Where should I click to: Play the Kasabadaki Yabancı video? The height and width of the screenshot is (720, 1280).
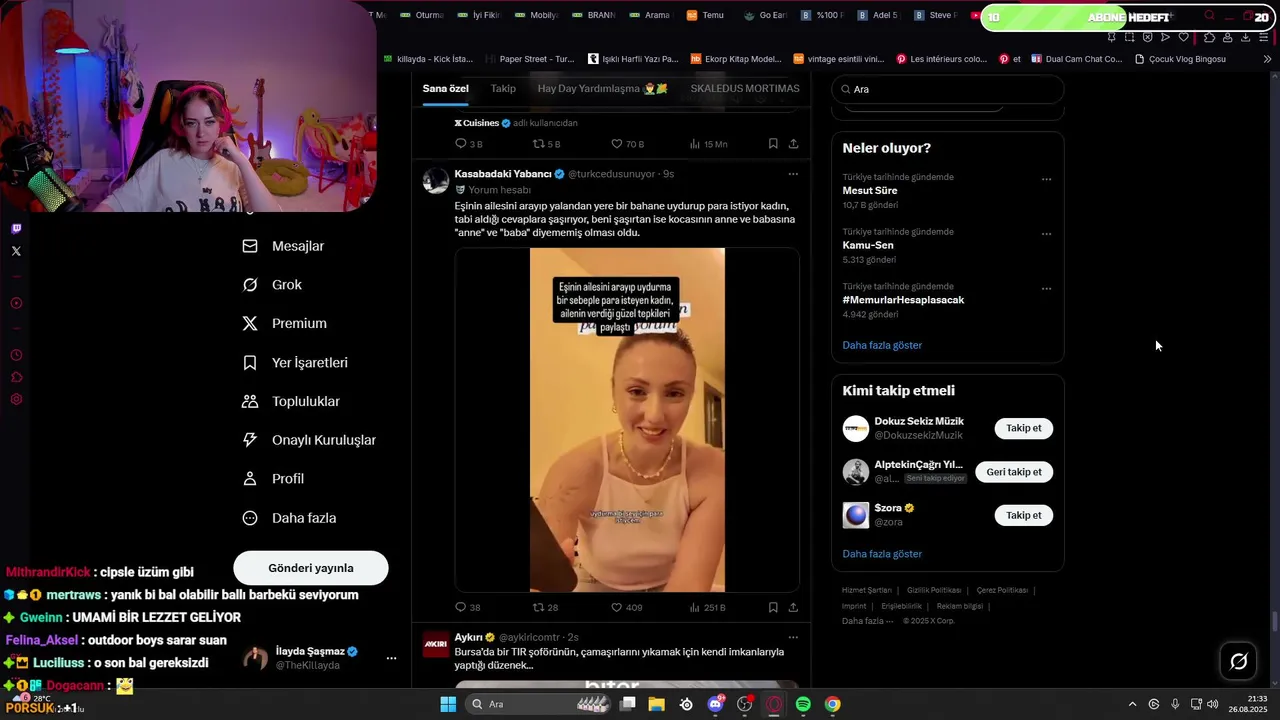click(x=627, y=420)
